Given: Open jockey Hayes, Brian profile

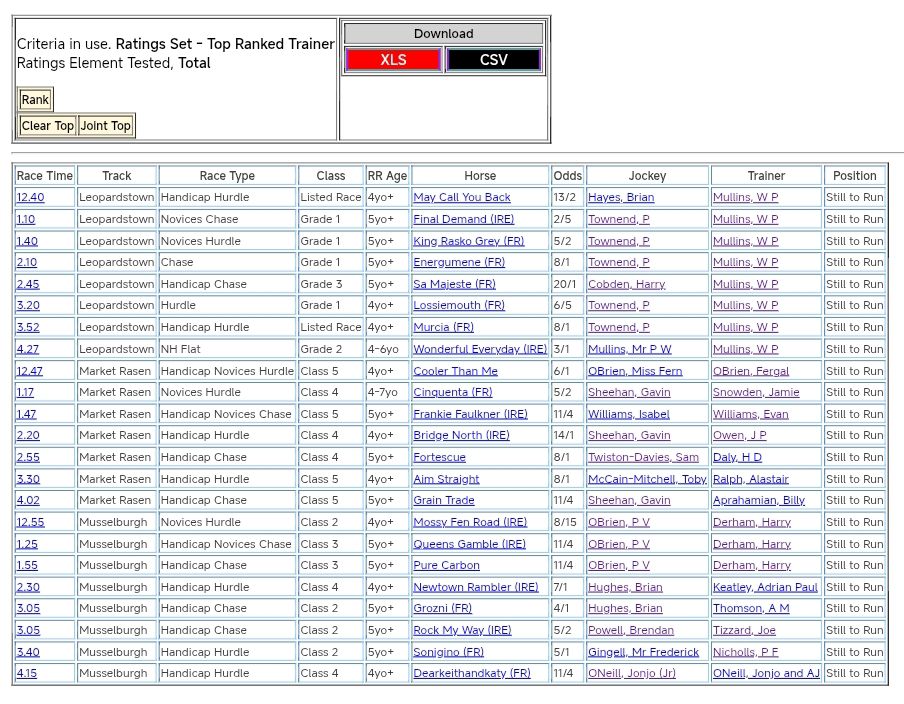Looking at the screenshot, I should (621, 198).
